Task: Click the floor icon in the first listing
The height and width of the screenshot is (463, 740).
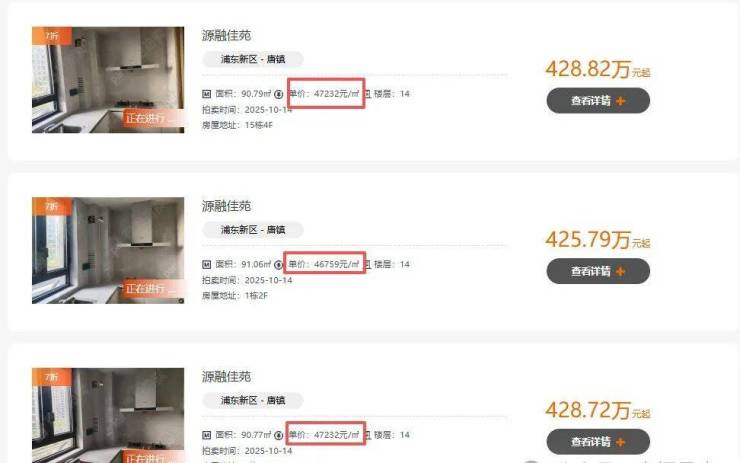Action: click(x=368, y=94)
